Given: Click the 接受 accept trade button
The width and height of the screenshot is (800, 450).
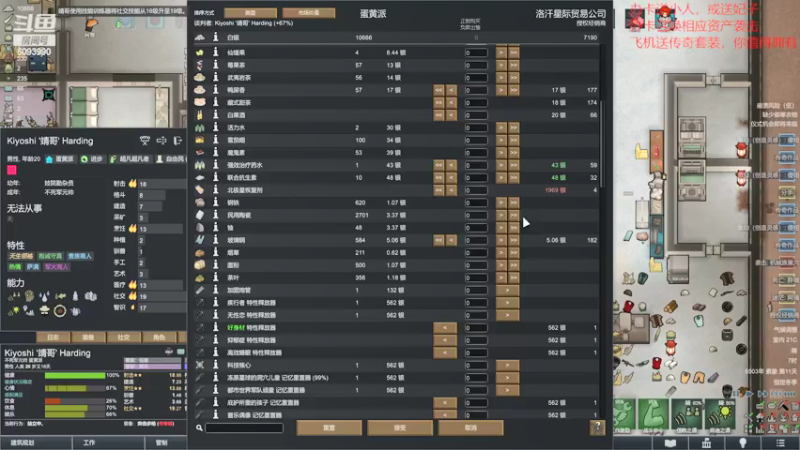Looking at the screenshot, I should (x=400, y=428).
